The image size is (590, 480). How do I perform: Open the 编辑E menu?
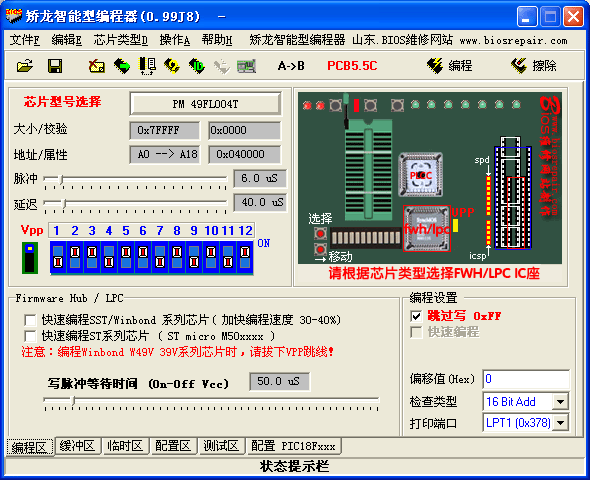(67, 40)
